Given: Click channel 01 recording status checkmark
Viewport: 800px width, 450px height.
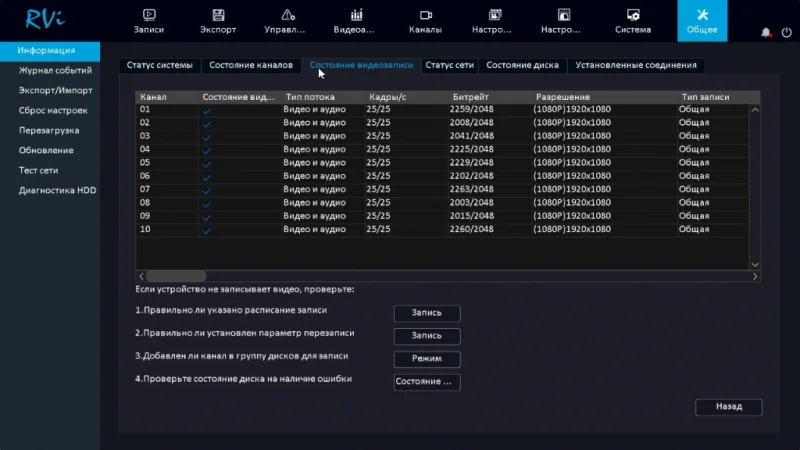Looking at the screenshot, I should tap(207, 110).
